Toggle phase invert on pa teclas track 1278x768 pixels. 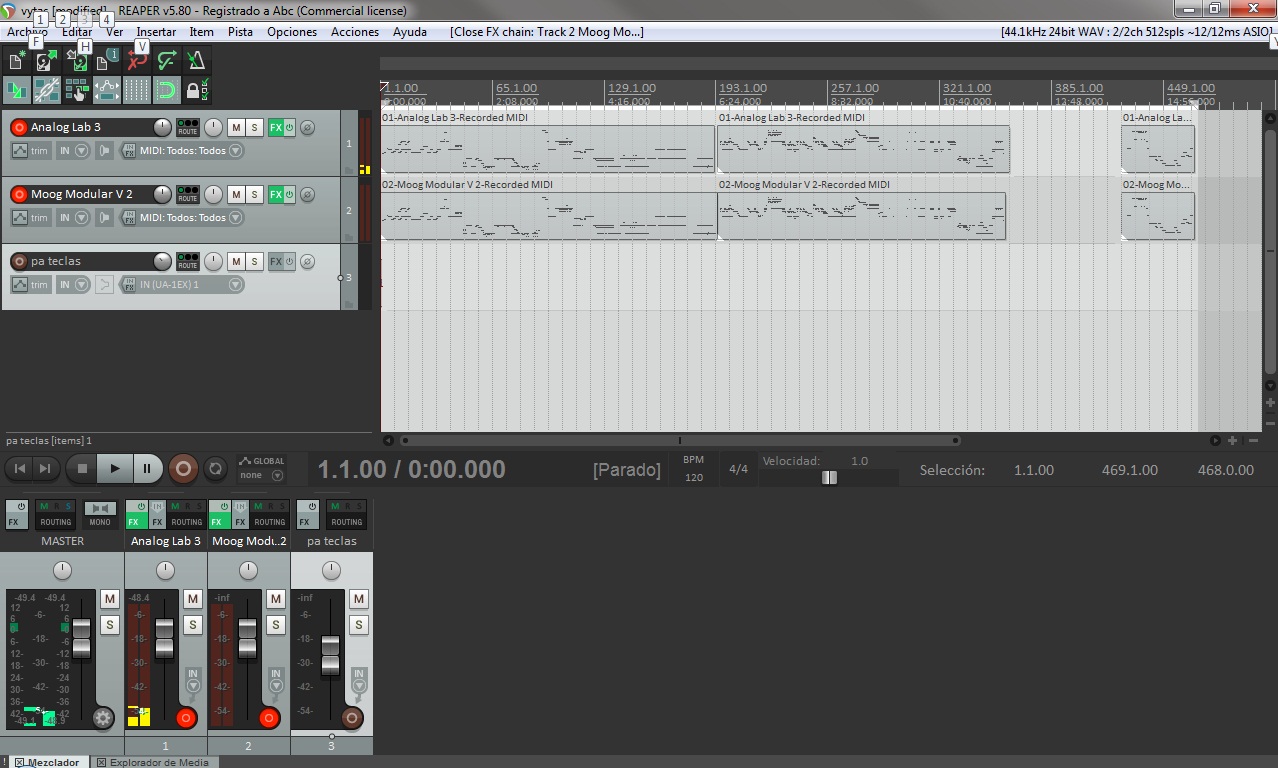point(307,261)
